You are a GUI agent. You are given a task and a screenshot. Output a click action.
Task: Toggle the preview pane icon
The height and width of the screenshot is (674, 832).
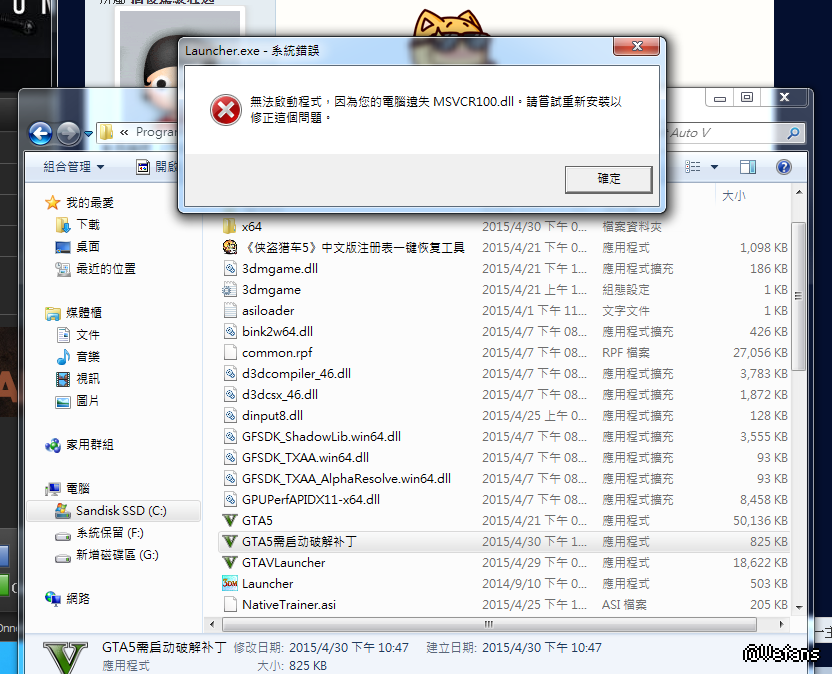(748, 167)
